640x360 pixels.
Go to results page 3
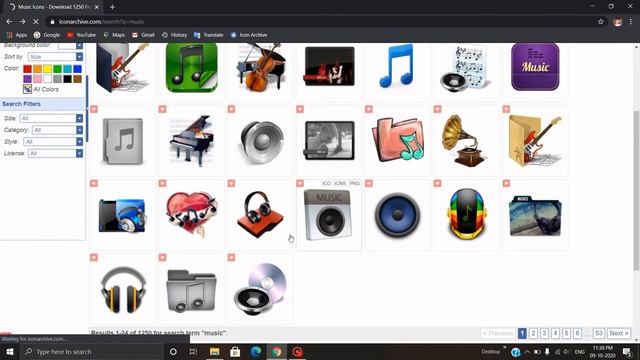click(x=544, y=333)
